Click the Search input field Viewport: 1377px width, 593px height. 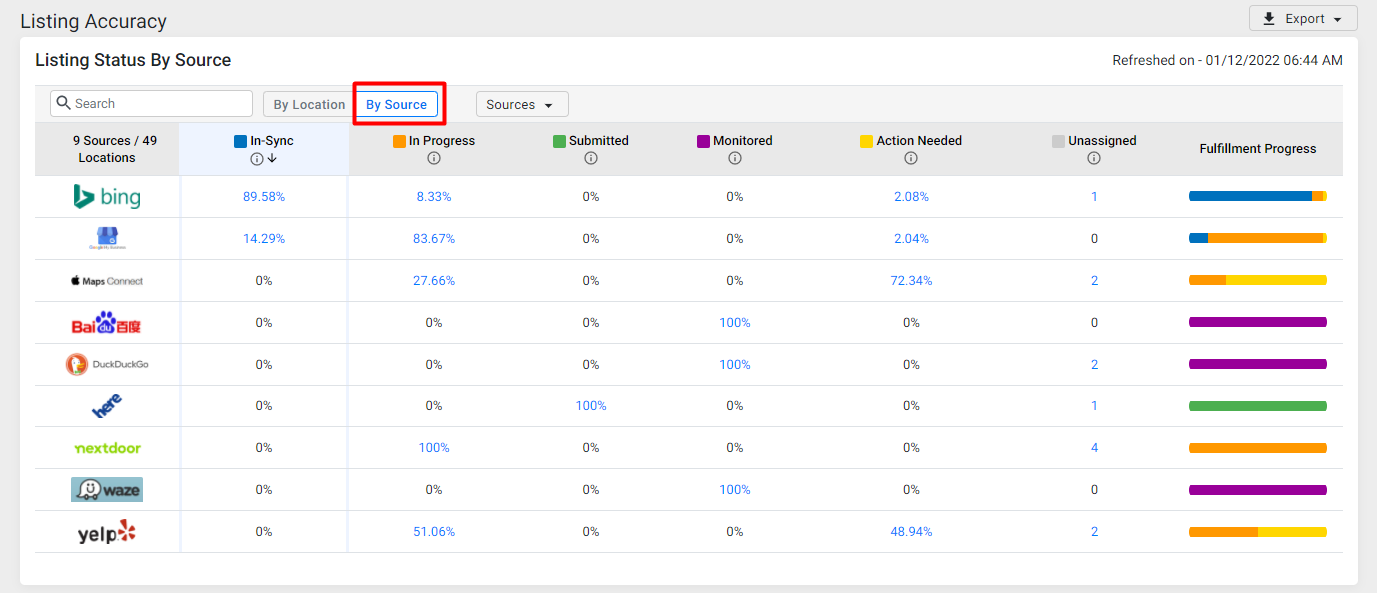point(151,103)
